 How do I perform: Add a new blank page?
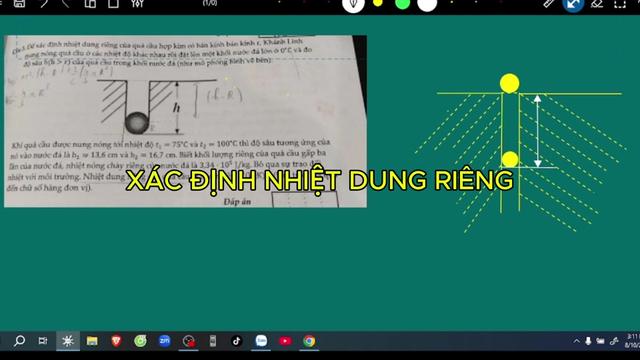[x=113, y=4]
